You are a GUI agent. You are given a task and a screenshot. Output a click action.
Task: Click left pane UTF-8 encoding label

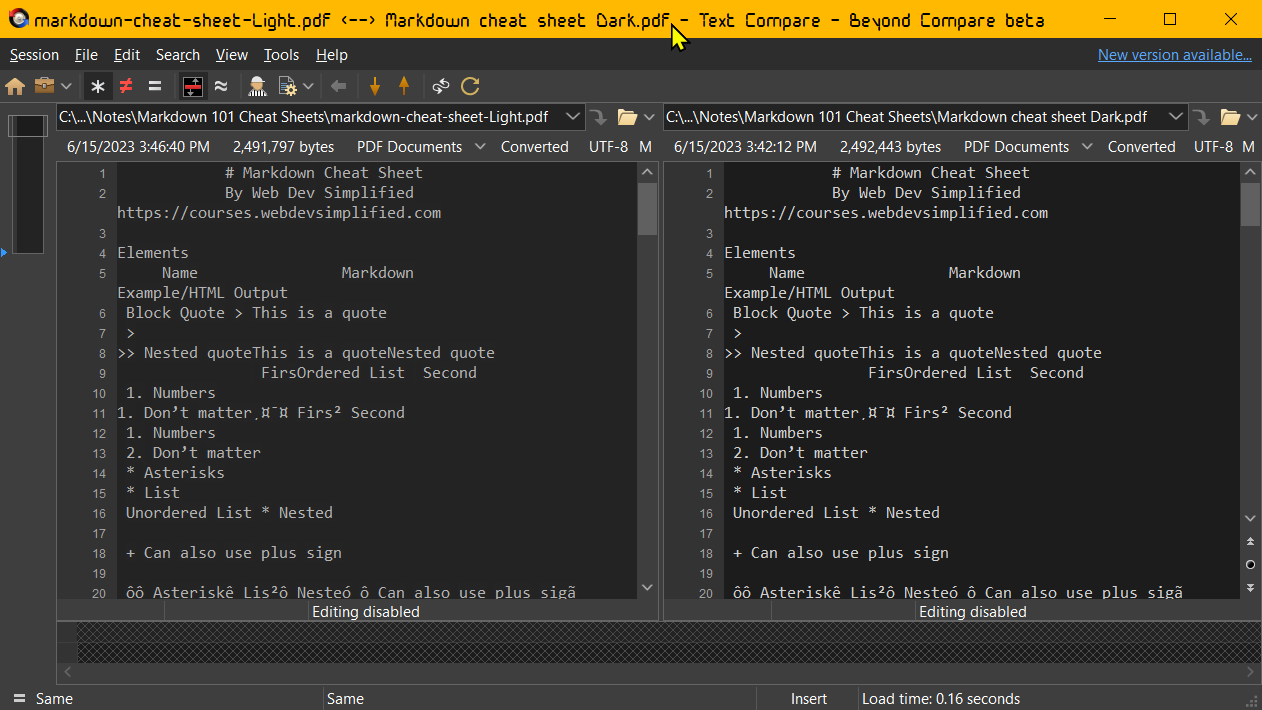pyautogui.click(x=608, y=147)
